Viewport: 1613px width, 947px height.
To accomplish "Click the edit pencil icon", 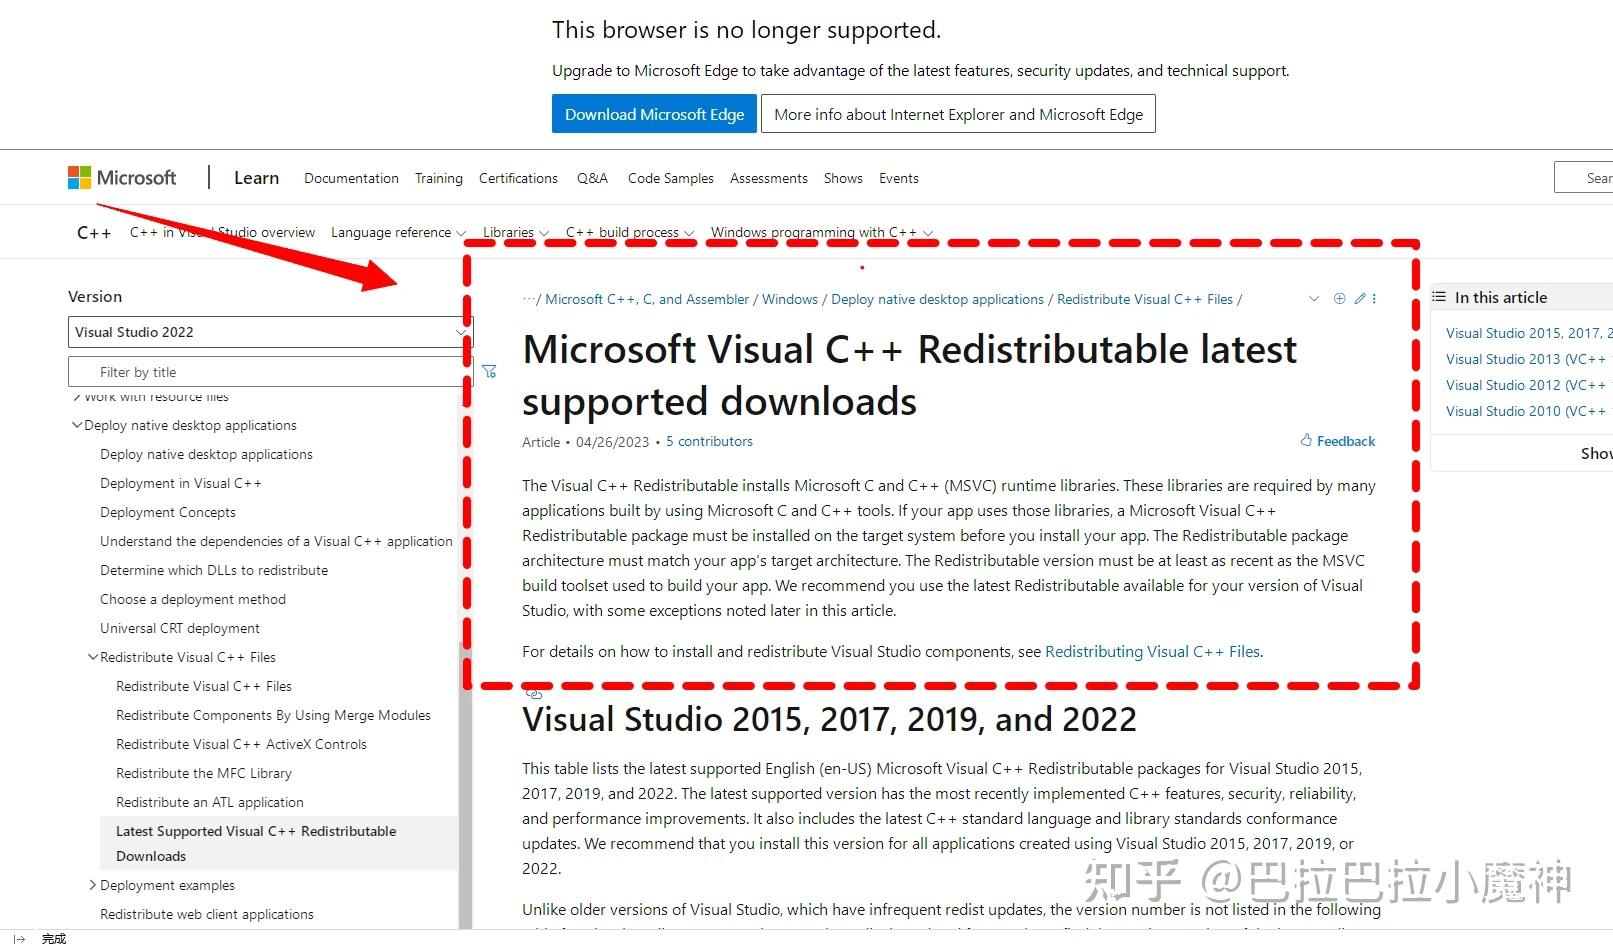I will click(x=1360, y=299).
